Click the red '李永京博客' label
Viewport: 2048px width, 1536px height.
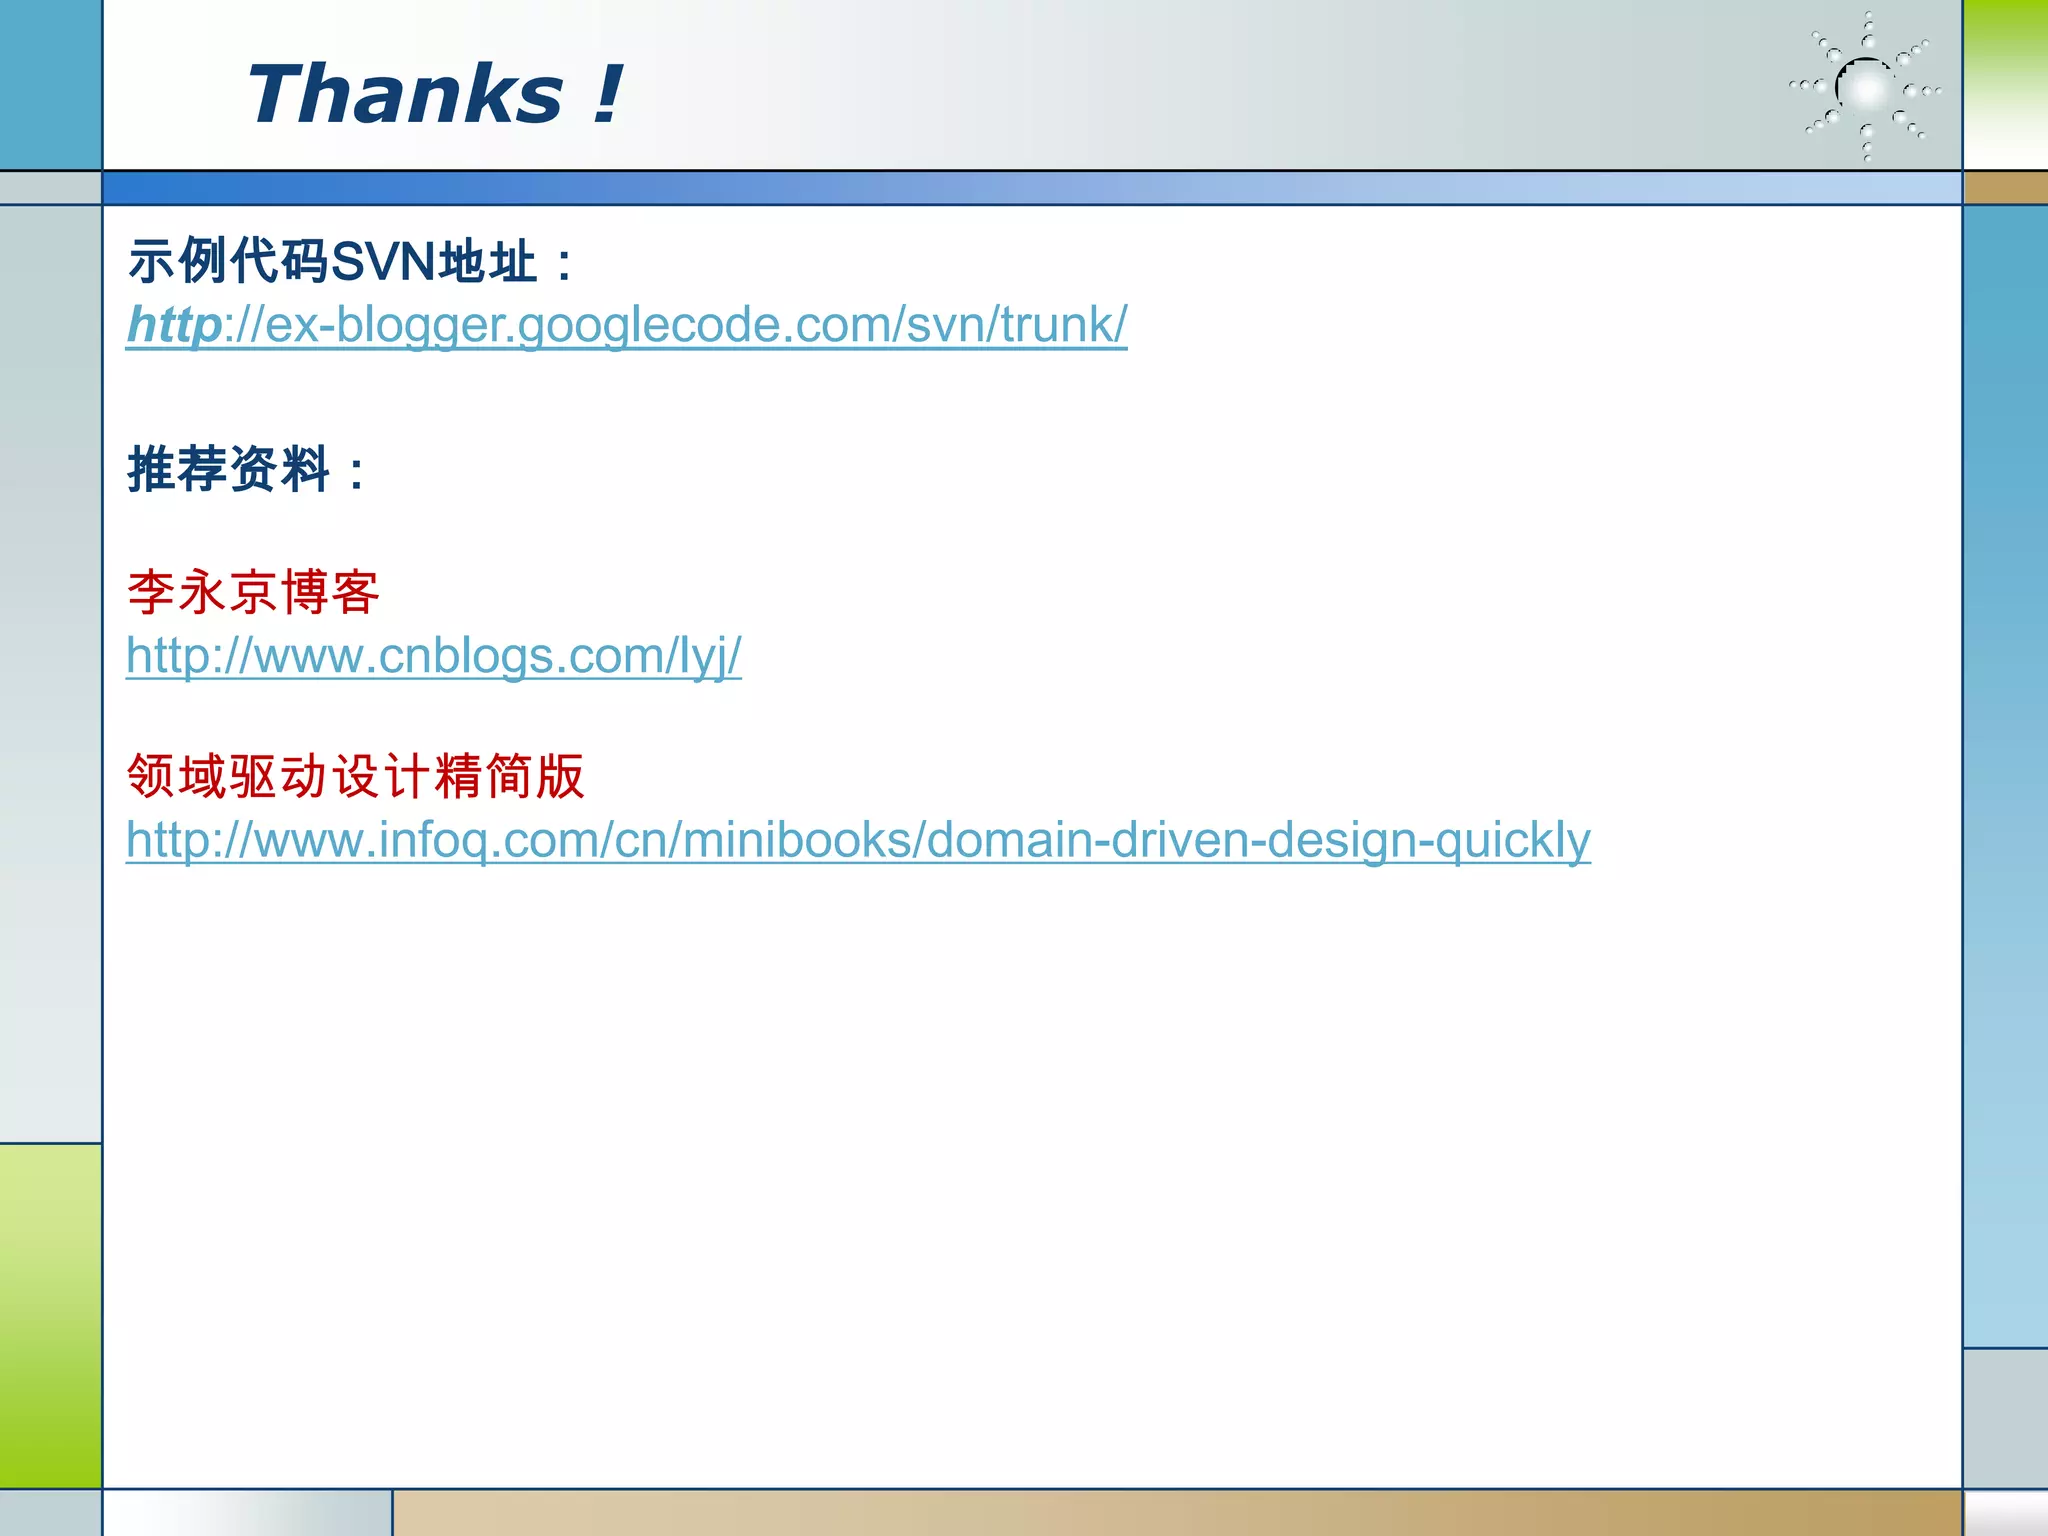[x=254, y=592]
